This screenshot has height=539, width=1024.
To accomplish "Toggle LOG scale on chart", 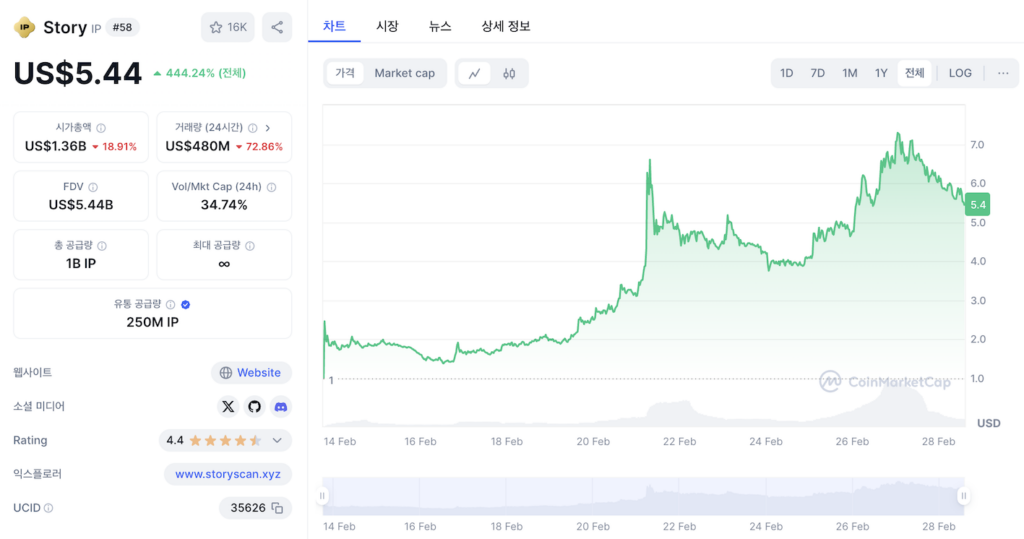I will tap(960, 73).
